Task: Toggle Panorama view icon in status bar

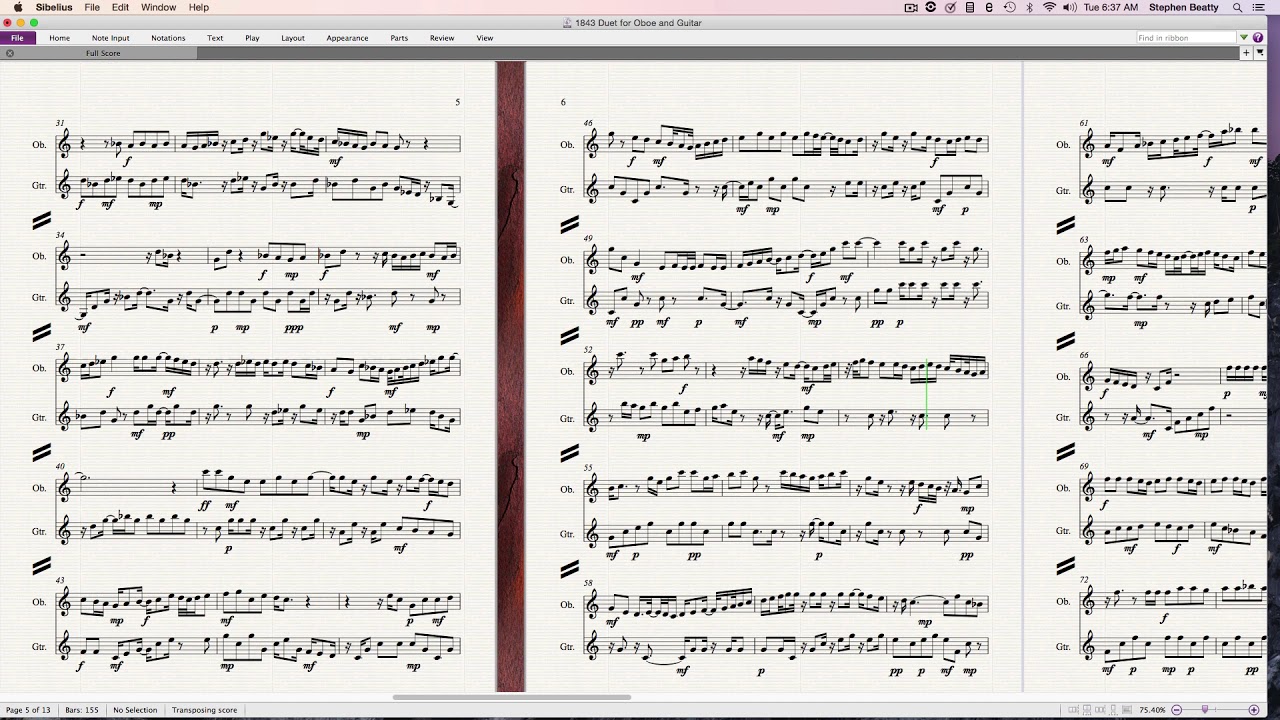Action: [1128, 710]
